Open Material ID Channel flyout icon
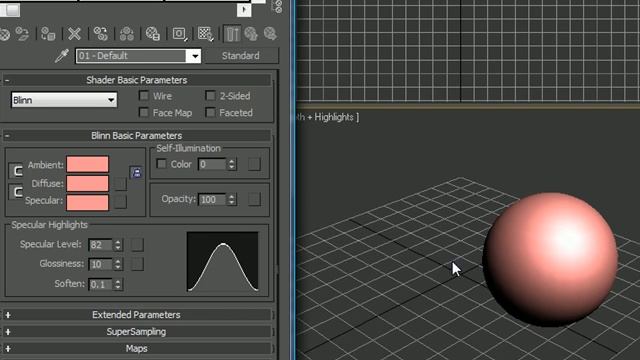Viewport: 640px width, 360px height. tap(180, 34)
